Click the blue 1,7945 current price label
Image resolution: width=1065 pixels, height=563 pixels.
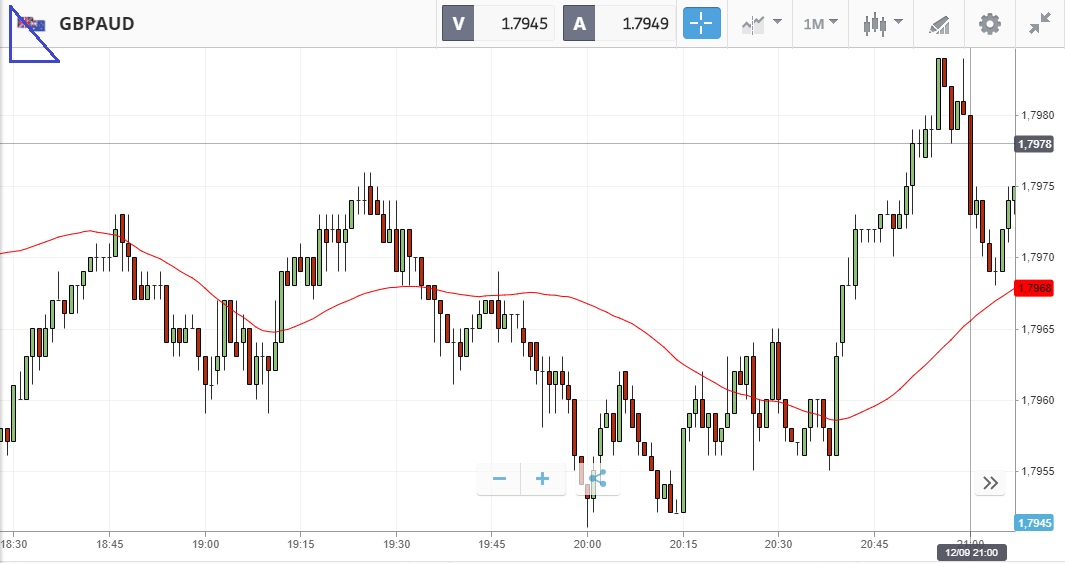[1034, 523]
